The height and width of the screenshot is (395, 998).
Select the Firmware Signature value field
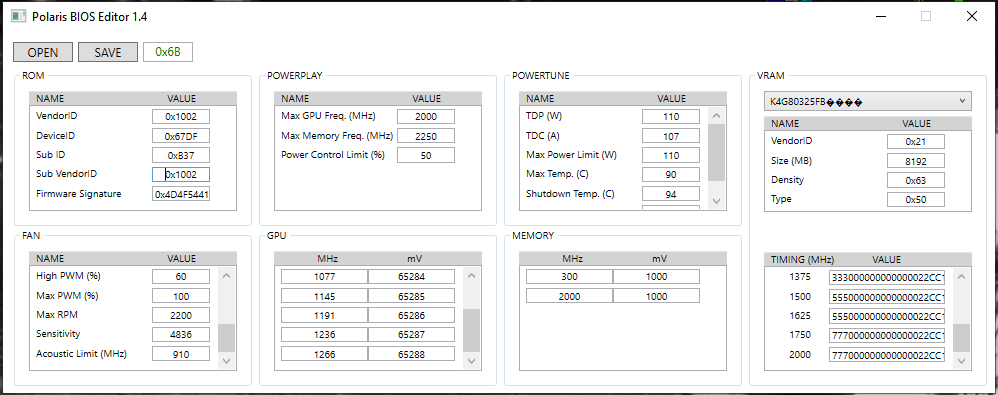click(x=181, y=194)
